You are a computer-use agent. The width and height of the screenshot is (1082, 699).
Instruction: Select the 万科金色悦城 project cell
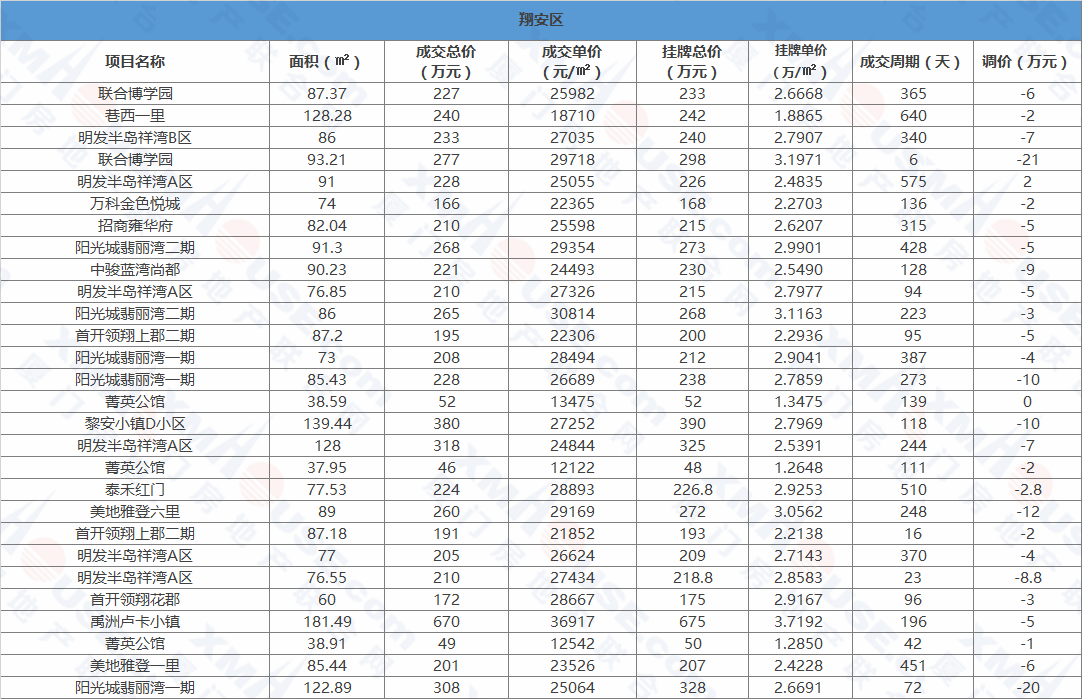coord(135,204)
